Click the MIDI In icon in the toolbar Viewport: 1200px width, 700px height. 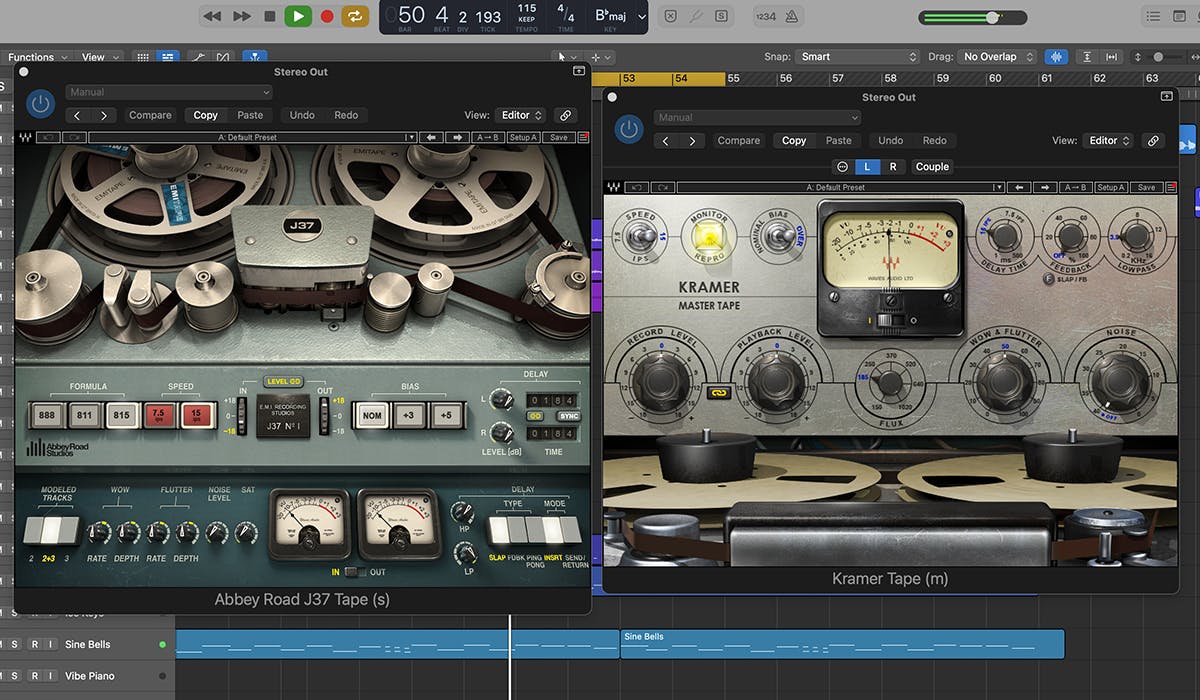(x=671, y=16)
